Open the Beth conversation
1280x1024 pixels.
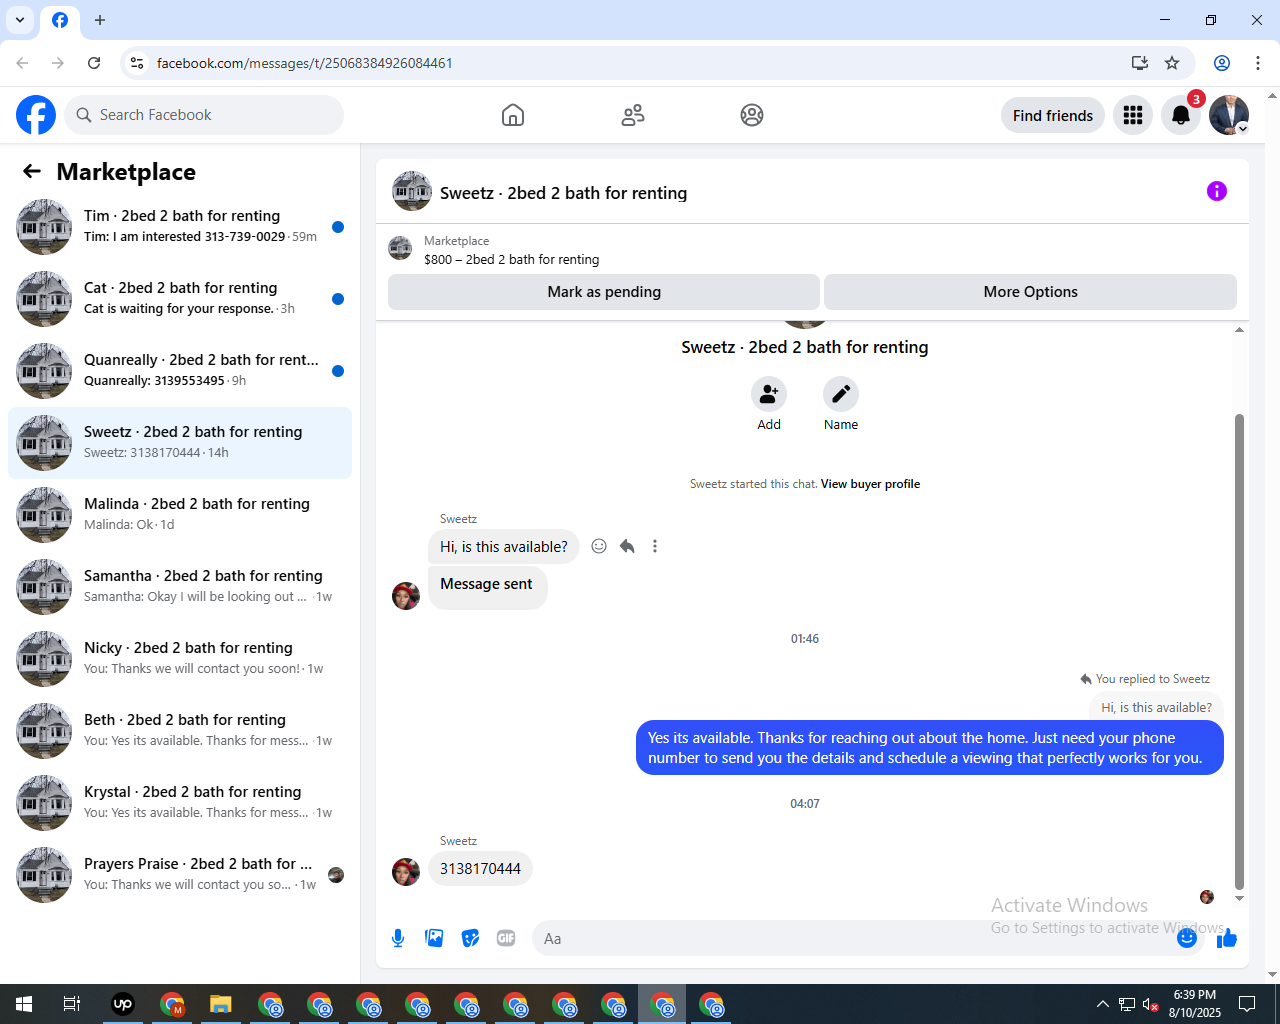[x=180, y=731]
